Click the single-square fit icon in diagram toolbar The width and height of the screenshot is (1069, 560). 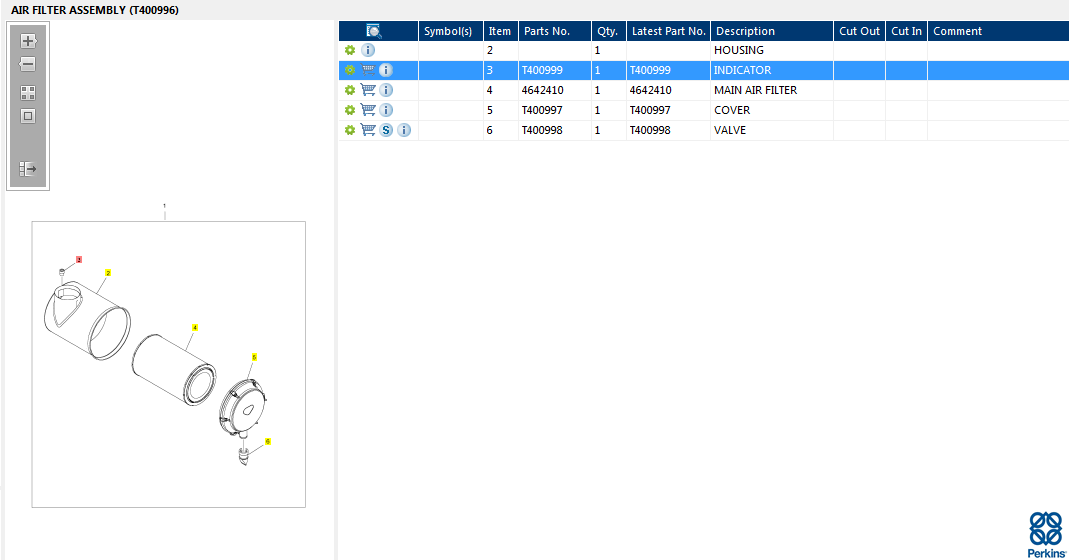point(28,116)
